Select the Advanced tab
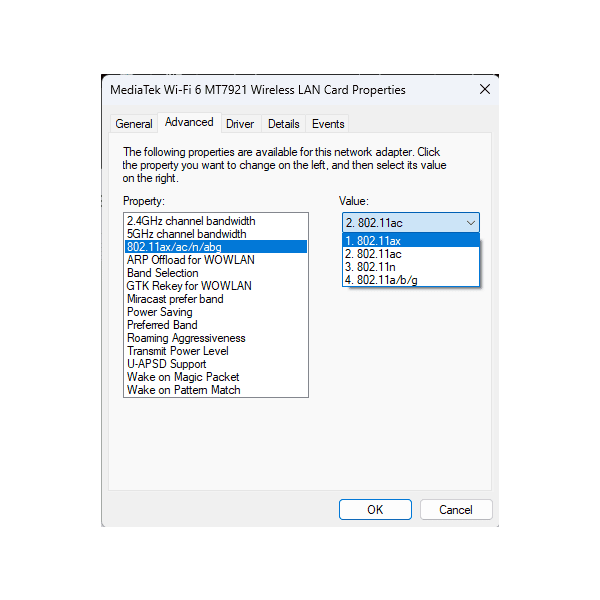The height and width of the screenshot is (600, 600). [x=189, y=122]
